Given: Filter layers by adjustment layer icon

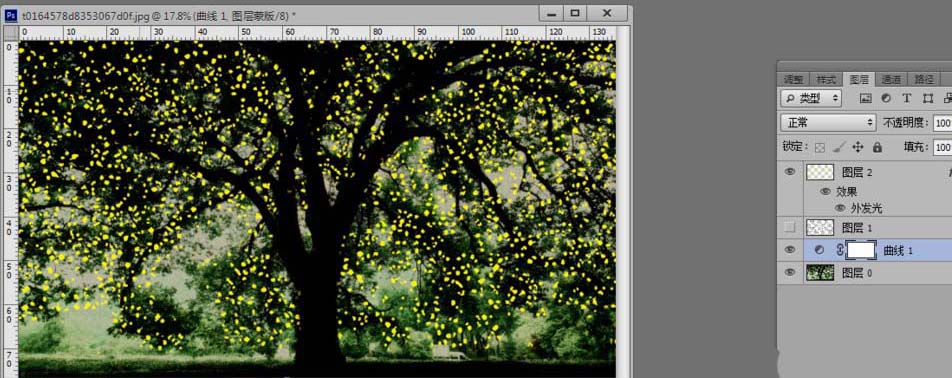Looking at the screenshot, I should pyautogui.click(x=886, y=98).
